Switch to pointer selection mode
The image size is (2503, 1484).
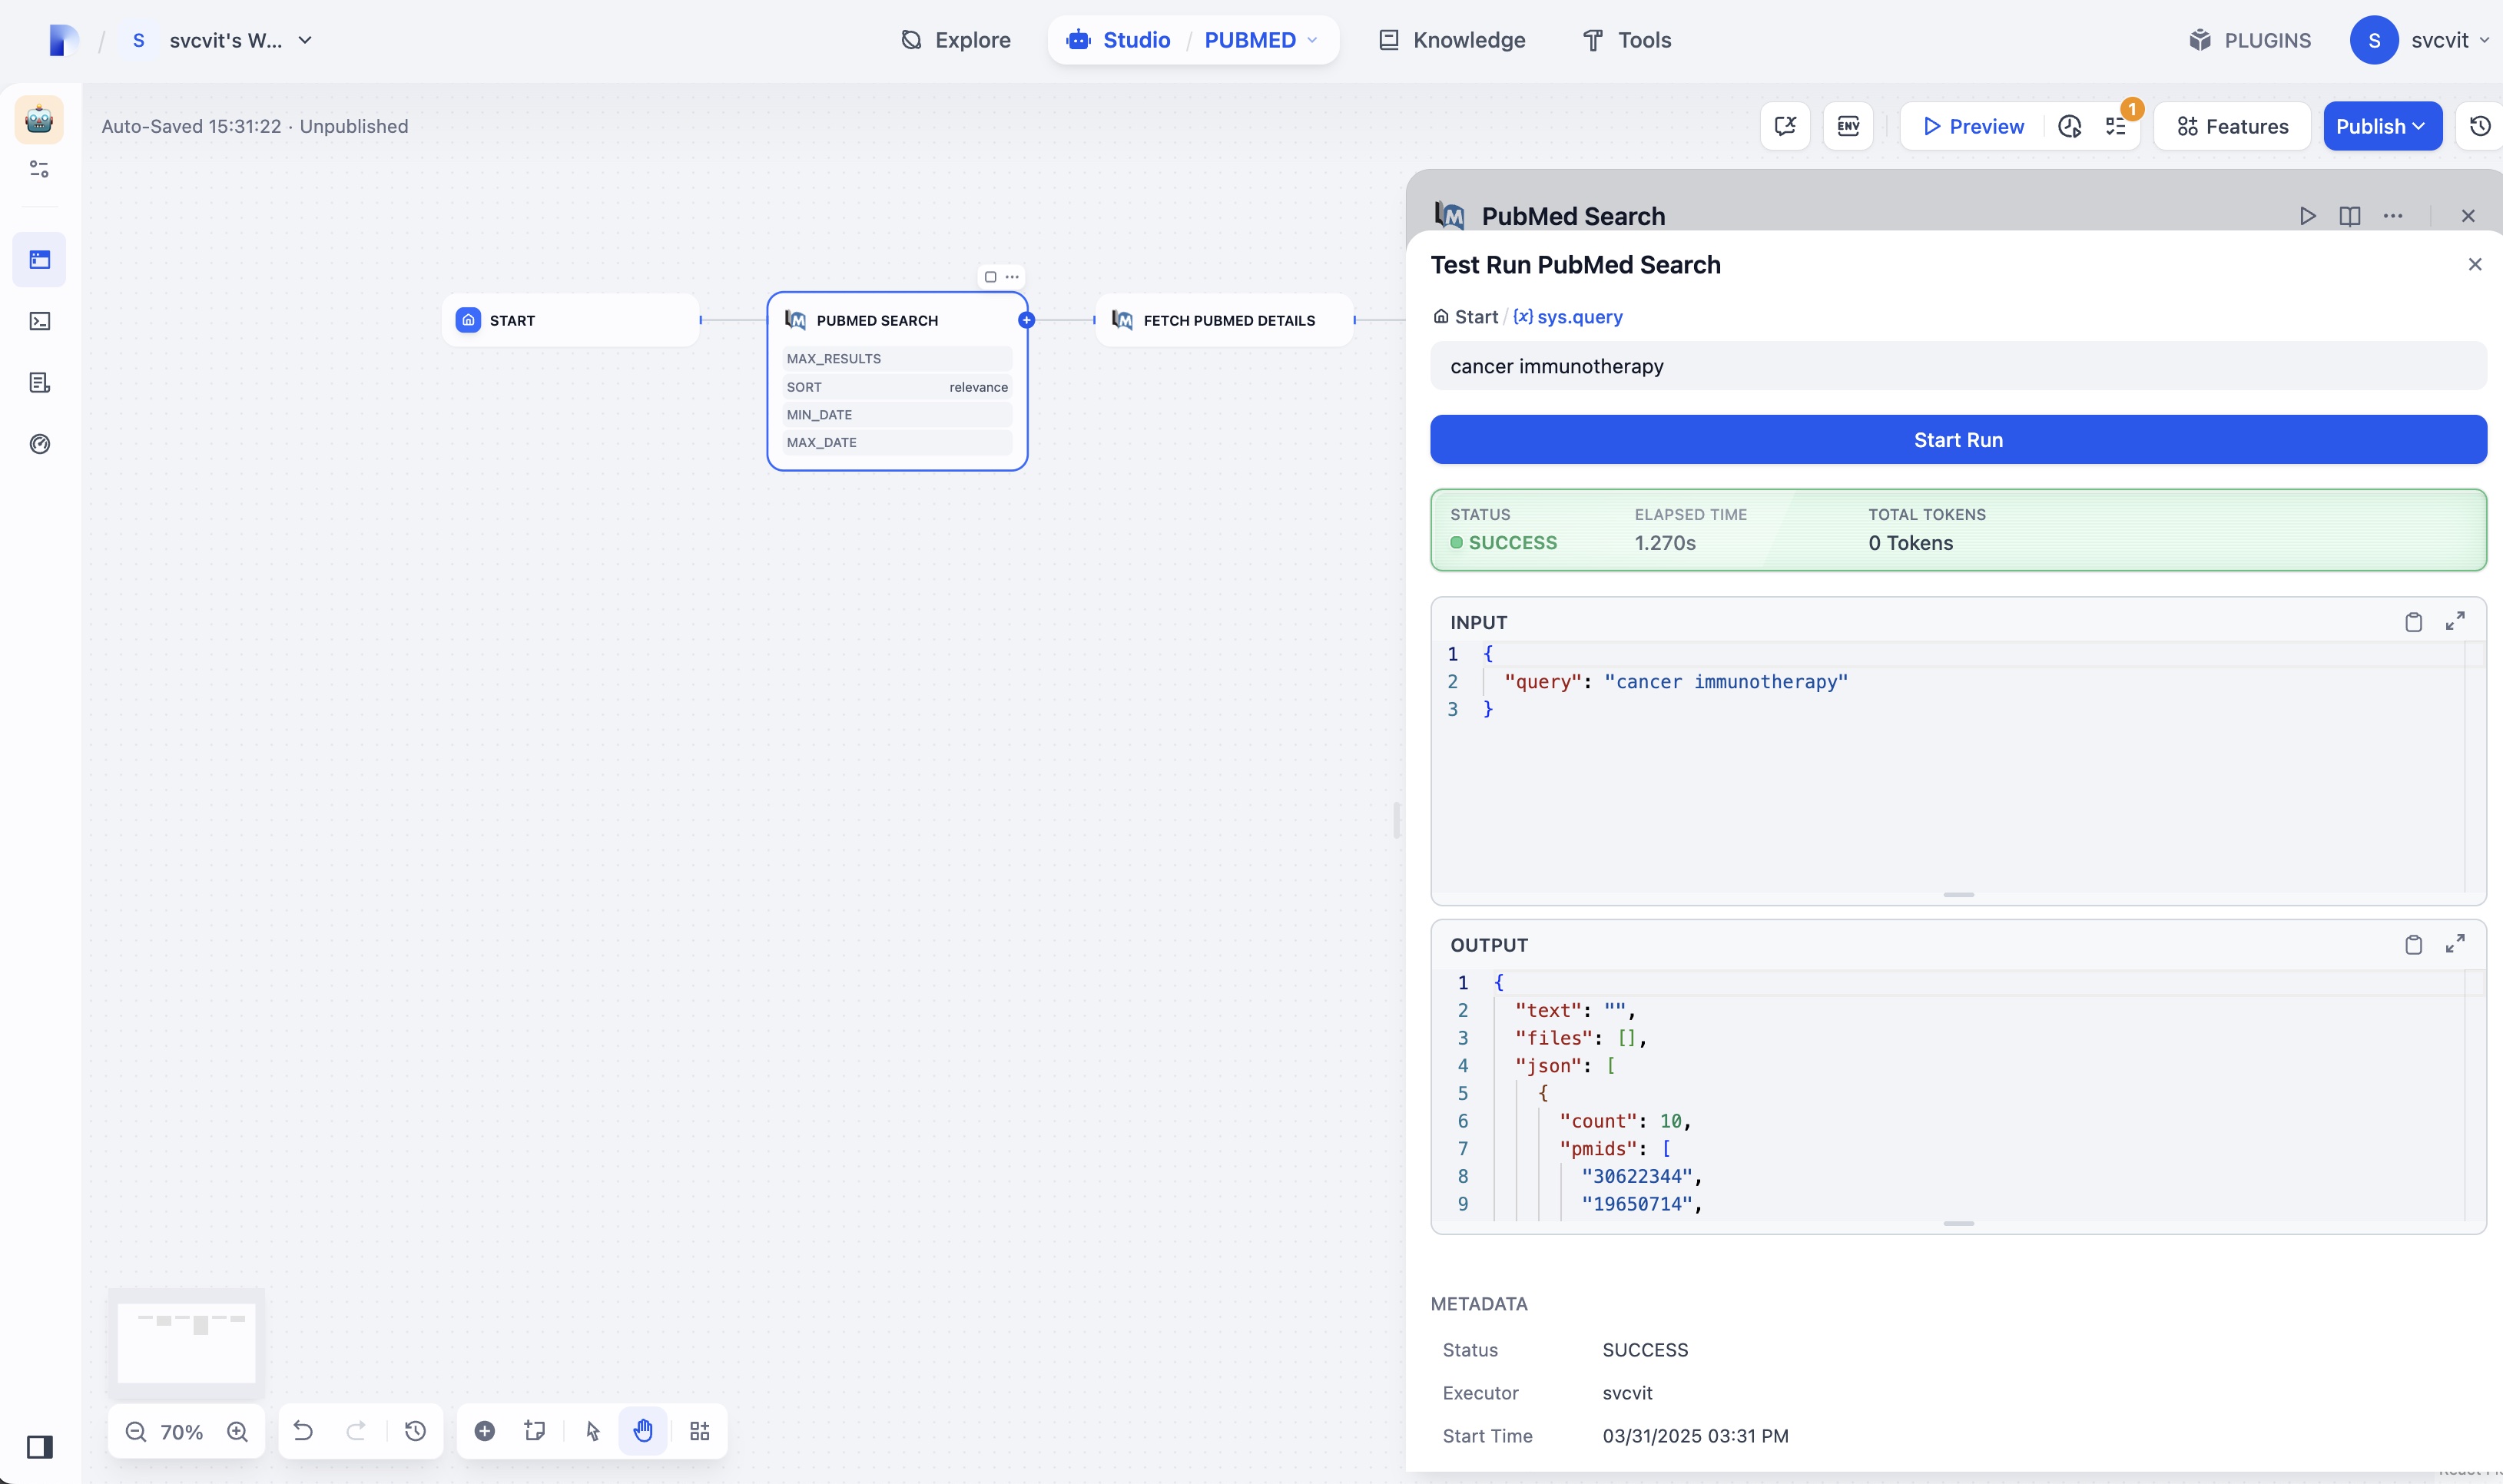(593, 1431)
